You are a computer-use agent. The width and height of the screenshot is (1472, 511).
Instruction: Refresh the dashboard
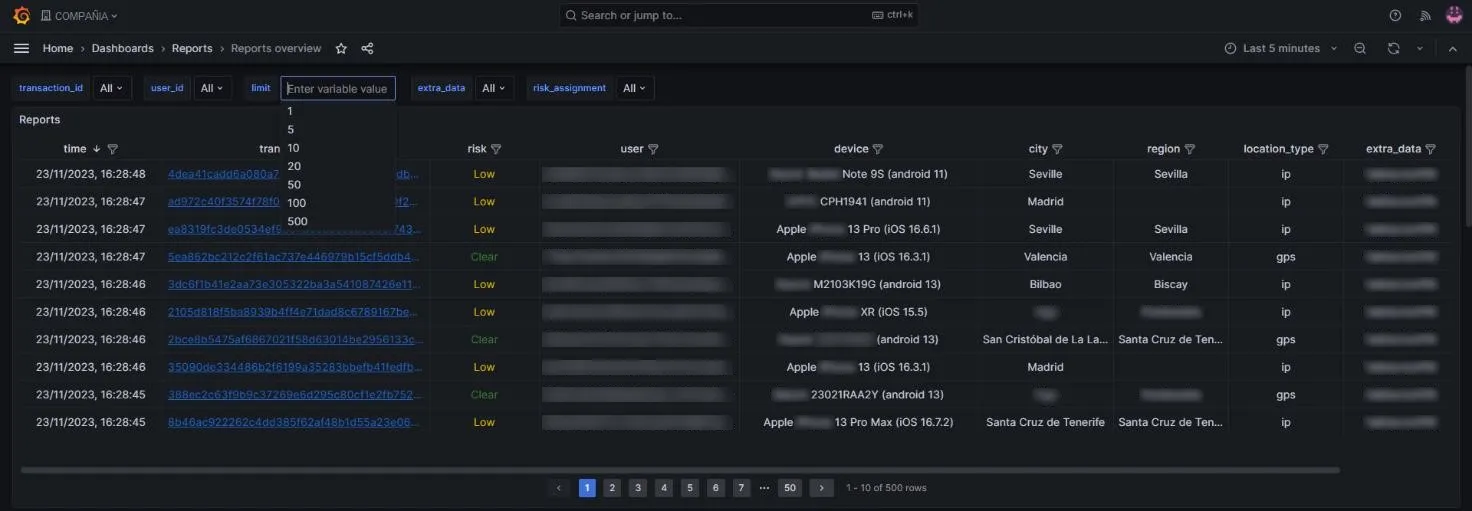point(1393,48)
